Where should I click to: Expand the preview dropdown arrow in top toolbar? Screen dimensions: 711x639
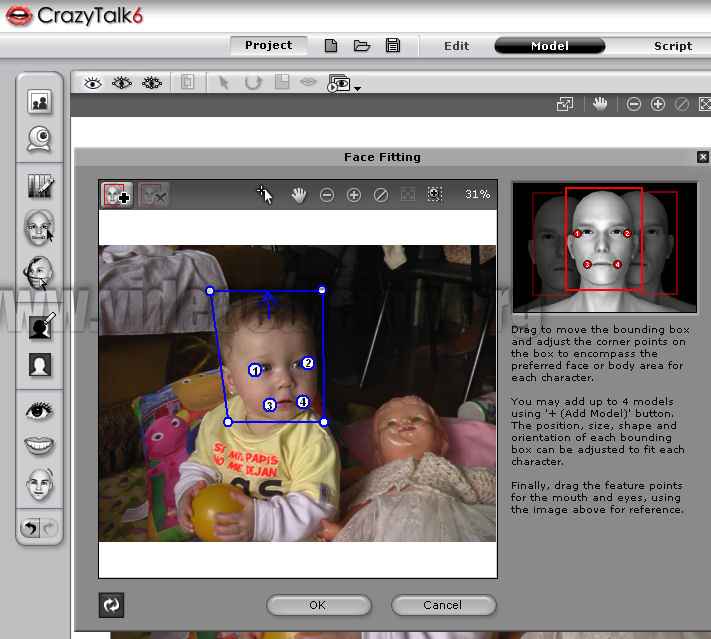pos(357,88)
